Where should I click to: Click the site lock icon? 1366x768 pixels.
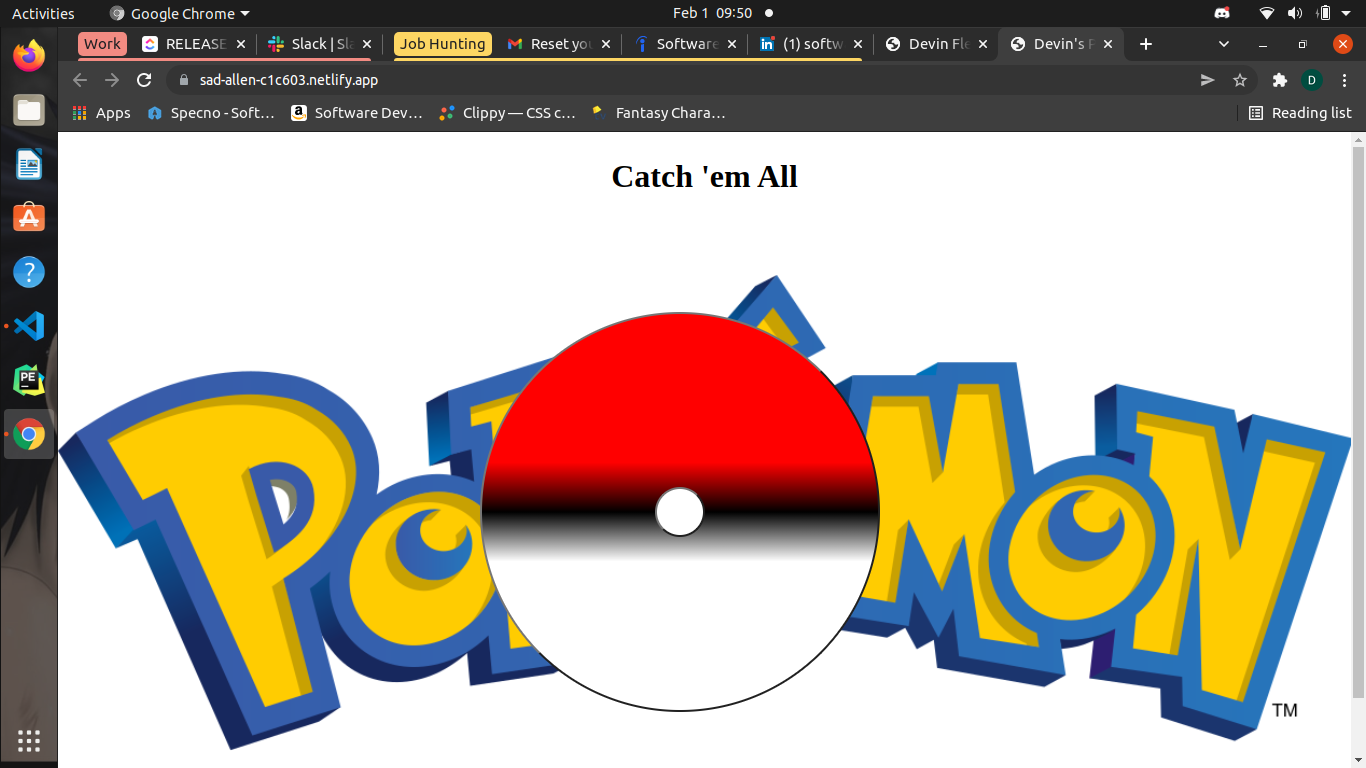point(183,80)
